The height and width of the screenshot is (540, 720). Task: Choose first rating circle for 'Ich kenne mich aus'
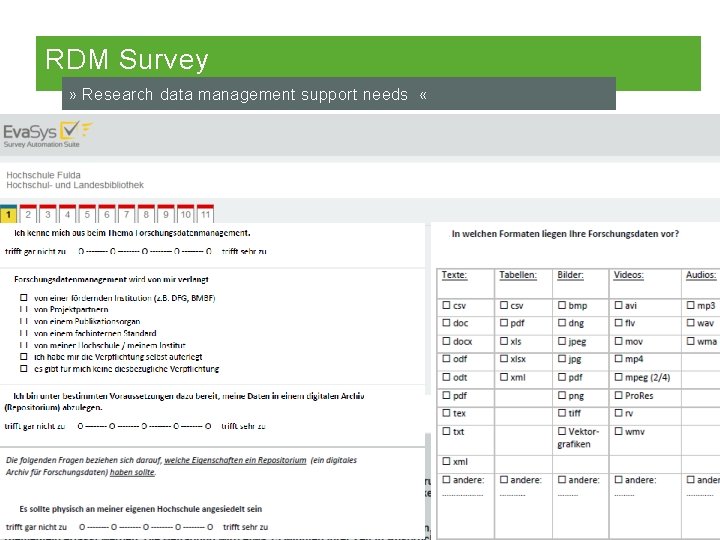tap(81, 251)
